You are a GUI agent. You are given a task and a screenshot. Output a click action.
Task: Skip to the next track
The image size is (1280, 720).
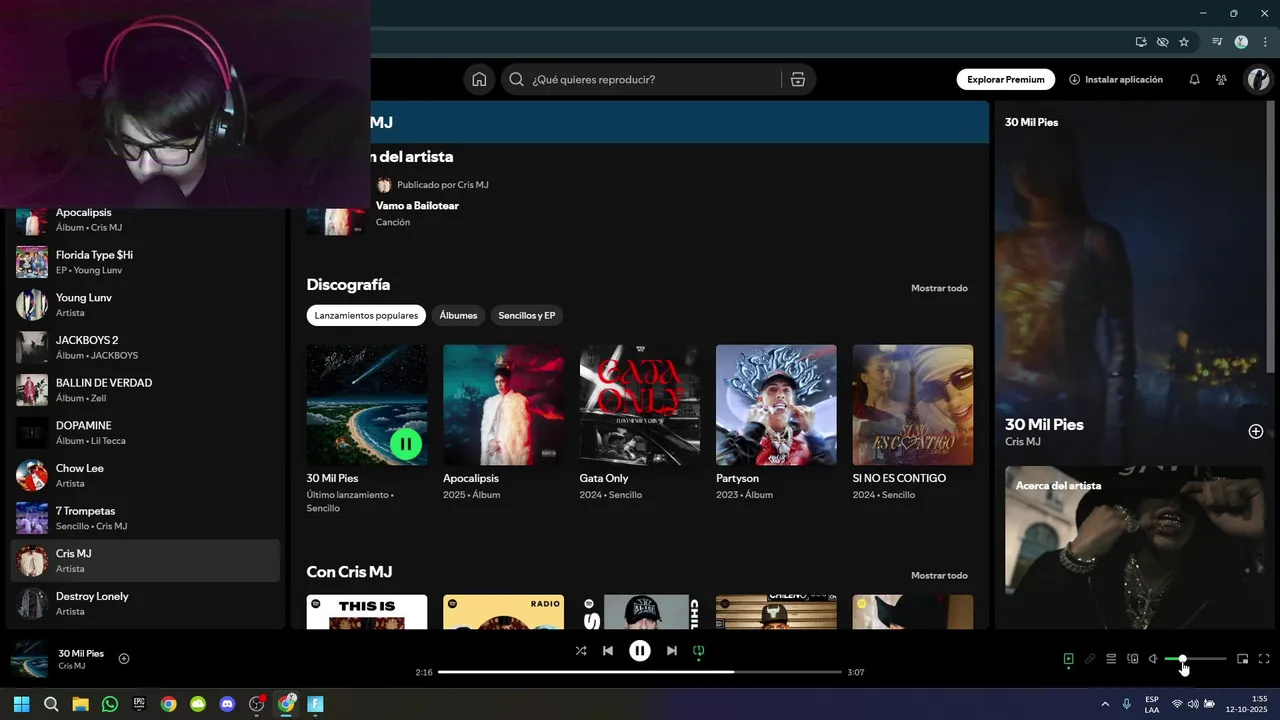tap(672, 651)
